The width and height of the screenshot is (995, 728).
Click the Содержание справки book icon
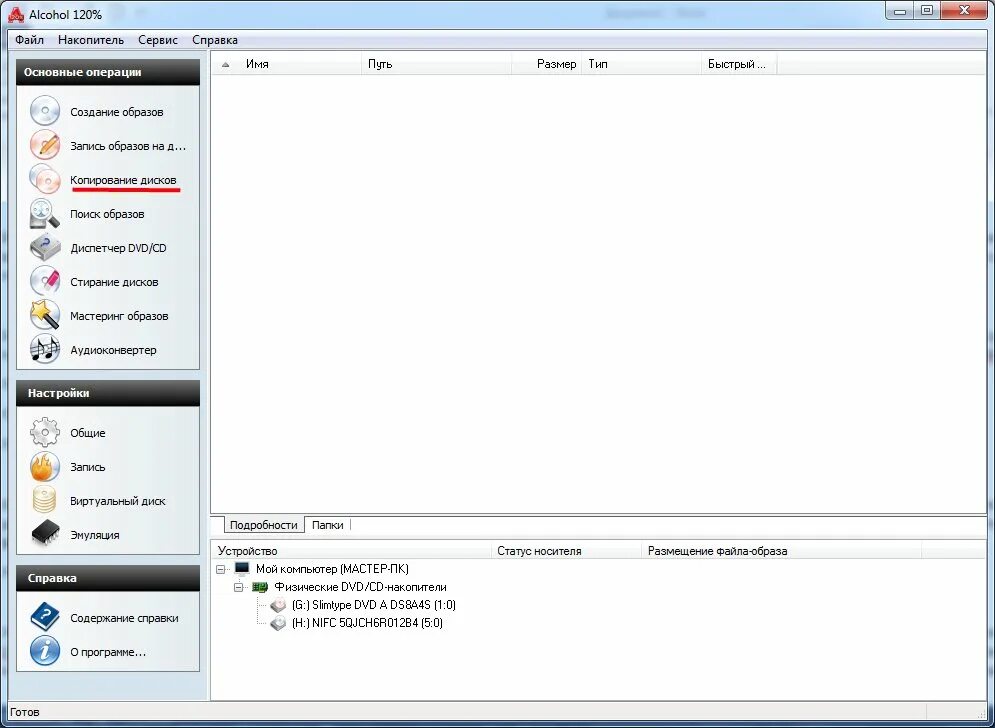44,618
